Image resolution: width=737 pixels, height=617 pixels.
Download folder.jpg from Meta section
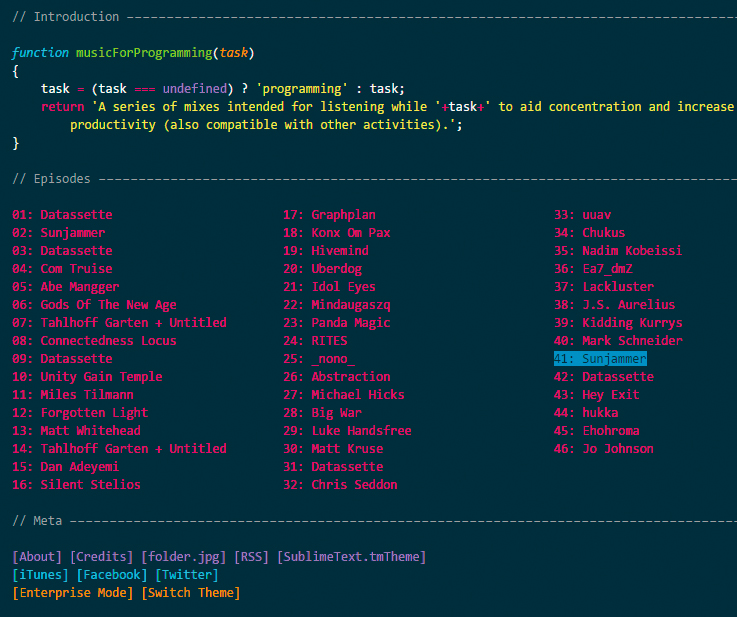point(183,557)
